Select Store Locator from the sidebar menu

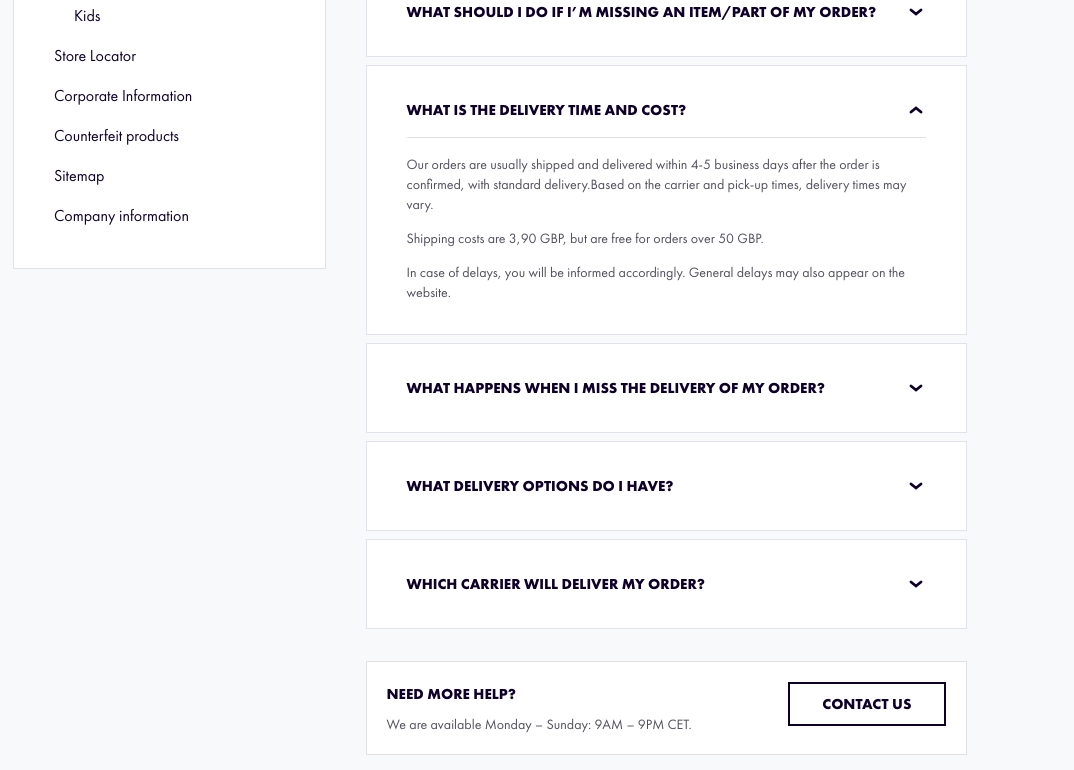pyautogui.click(x=95, y=56)
